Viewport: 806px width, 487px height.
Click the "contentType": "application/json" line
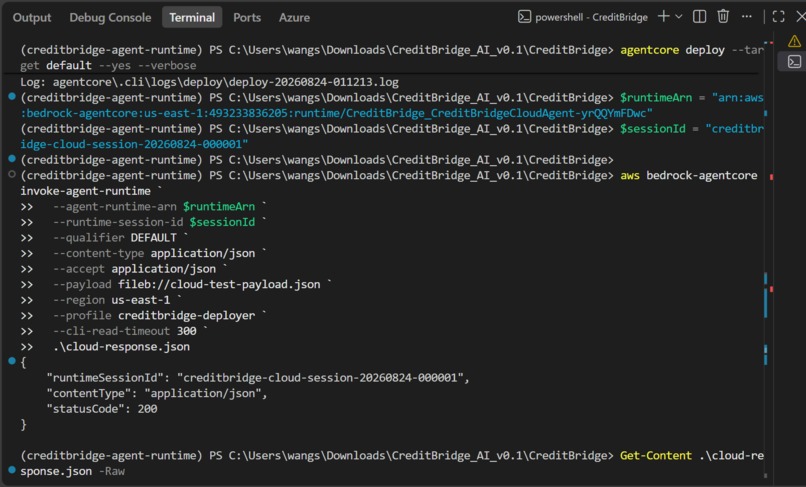157,393
